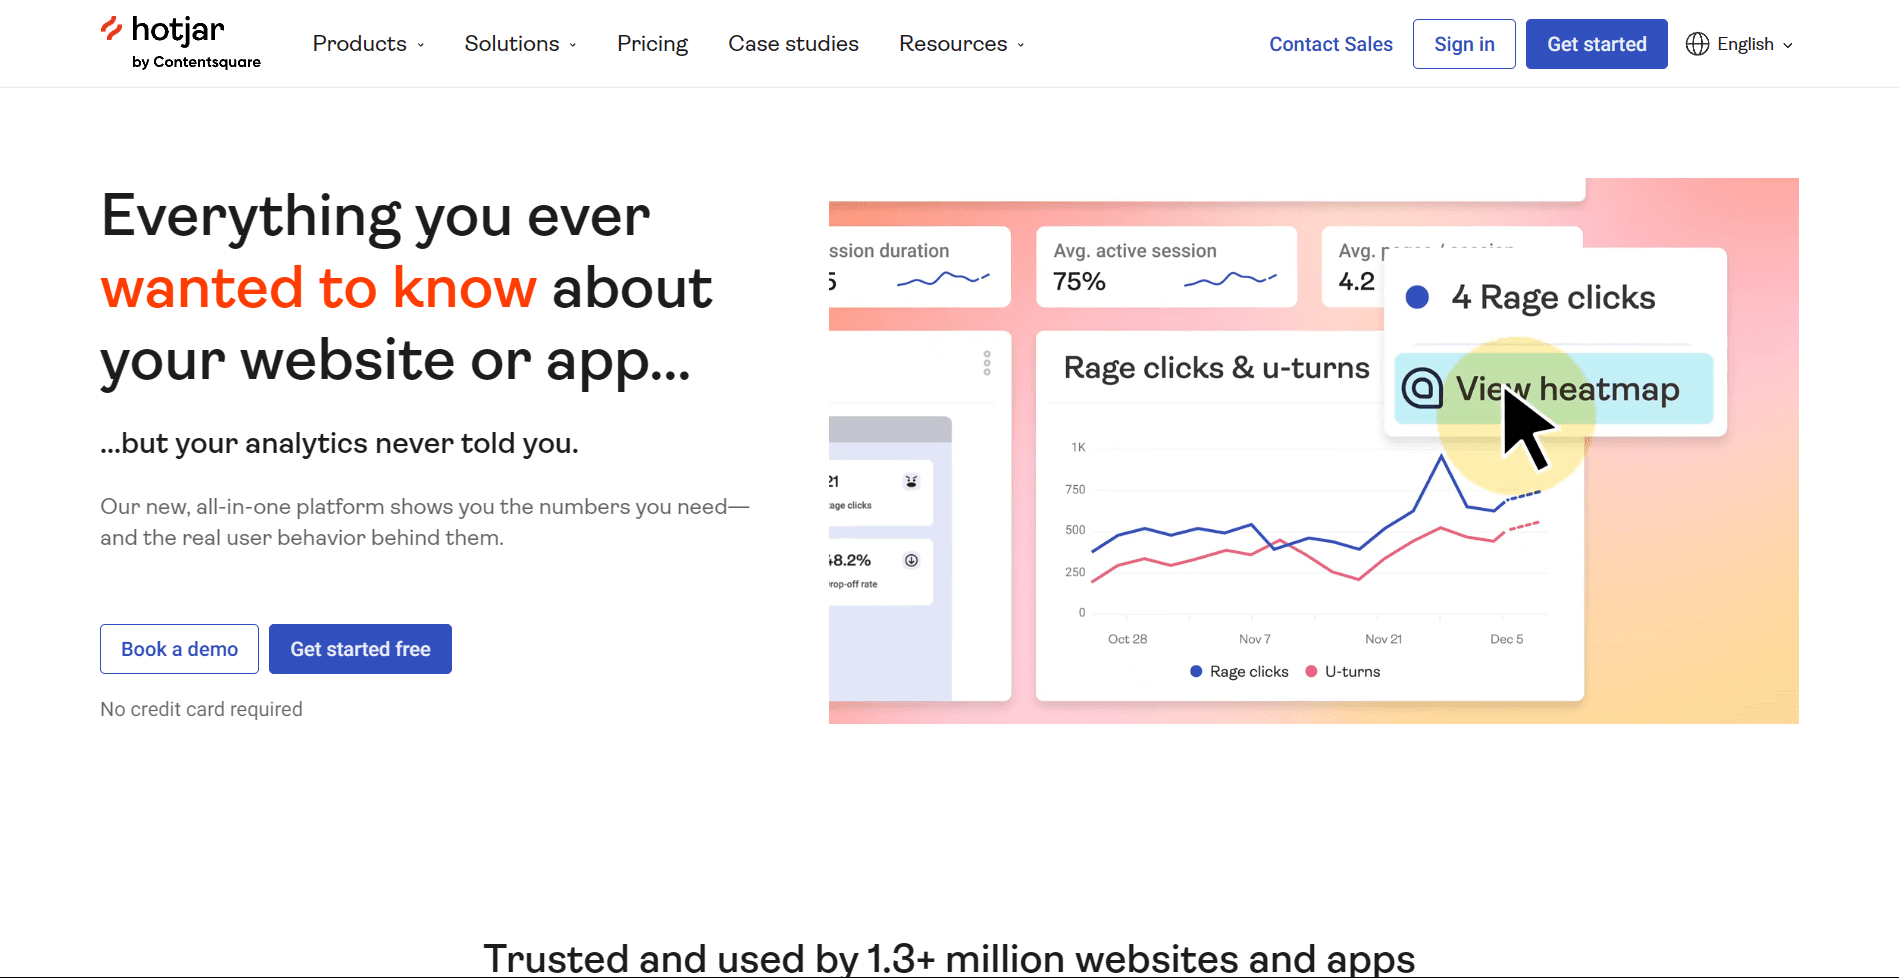The image size is (1899, 978).
Task: Expand the Products dropdown menu
Action: pos(368,44)
